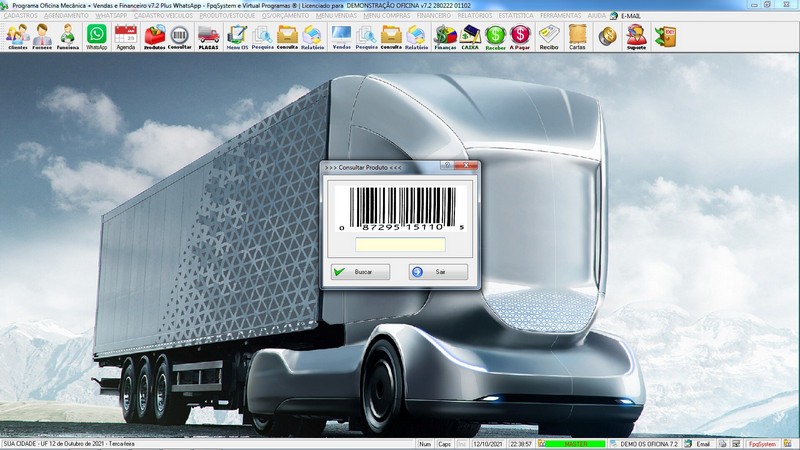Viewport: 800px width, 450px height.
Task: Open the WHATSAPP menu
Action: click(111, 16)
